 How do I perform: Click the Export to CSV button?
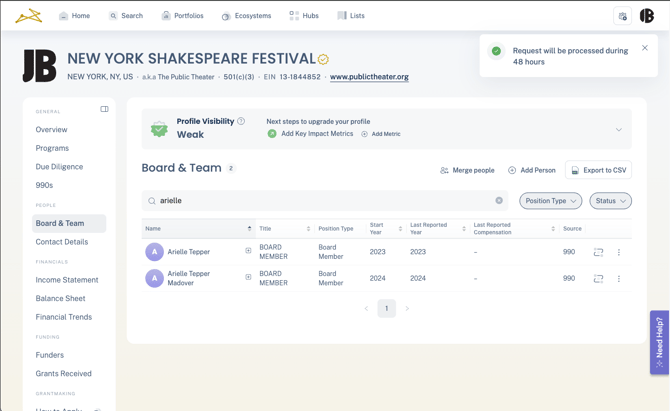pyautogui.click(x=598, y=170)
